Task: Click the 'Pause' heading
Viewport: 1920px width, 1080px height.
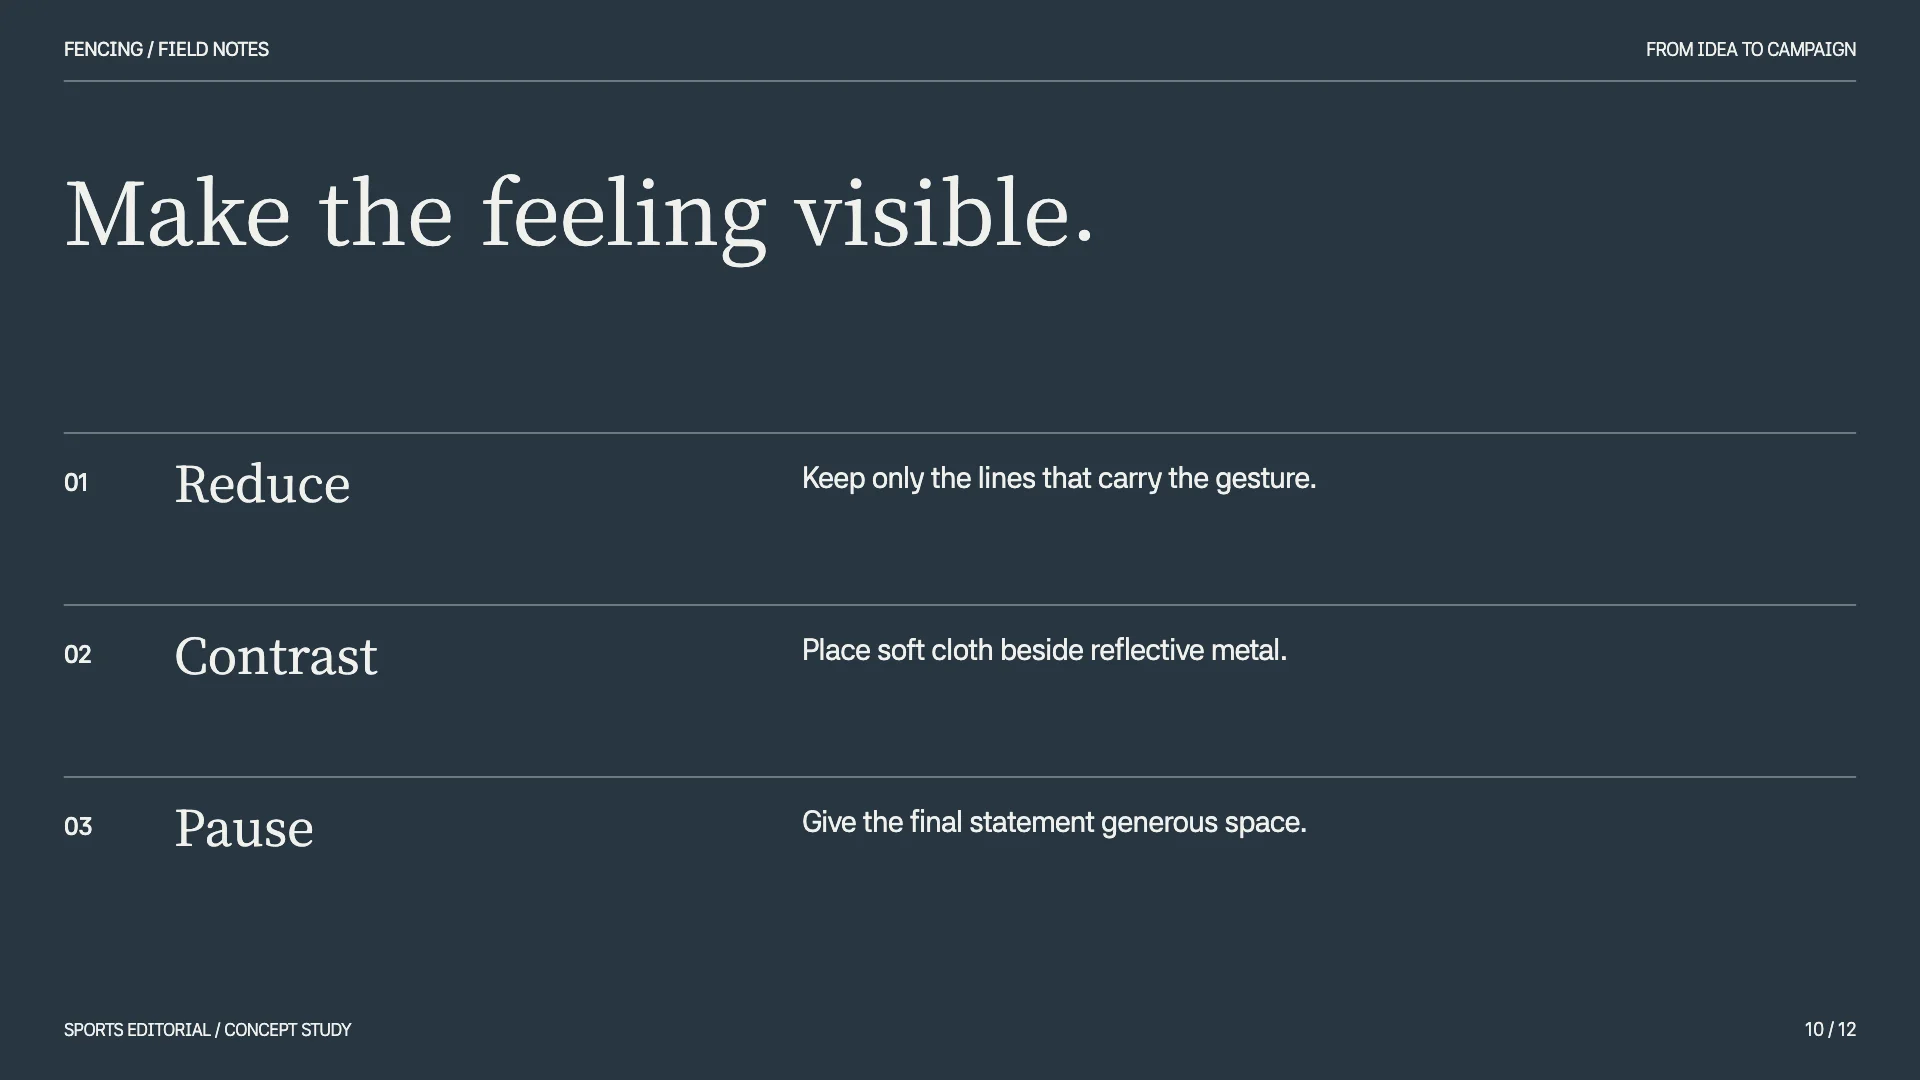Action: coord(244,829)
